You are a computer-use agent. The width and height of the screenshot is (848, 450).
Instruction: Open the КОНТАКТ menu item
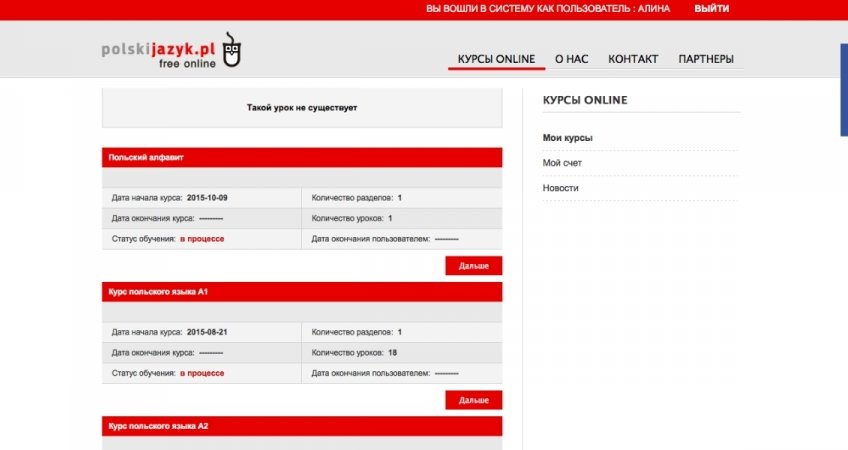[633, 59]
